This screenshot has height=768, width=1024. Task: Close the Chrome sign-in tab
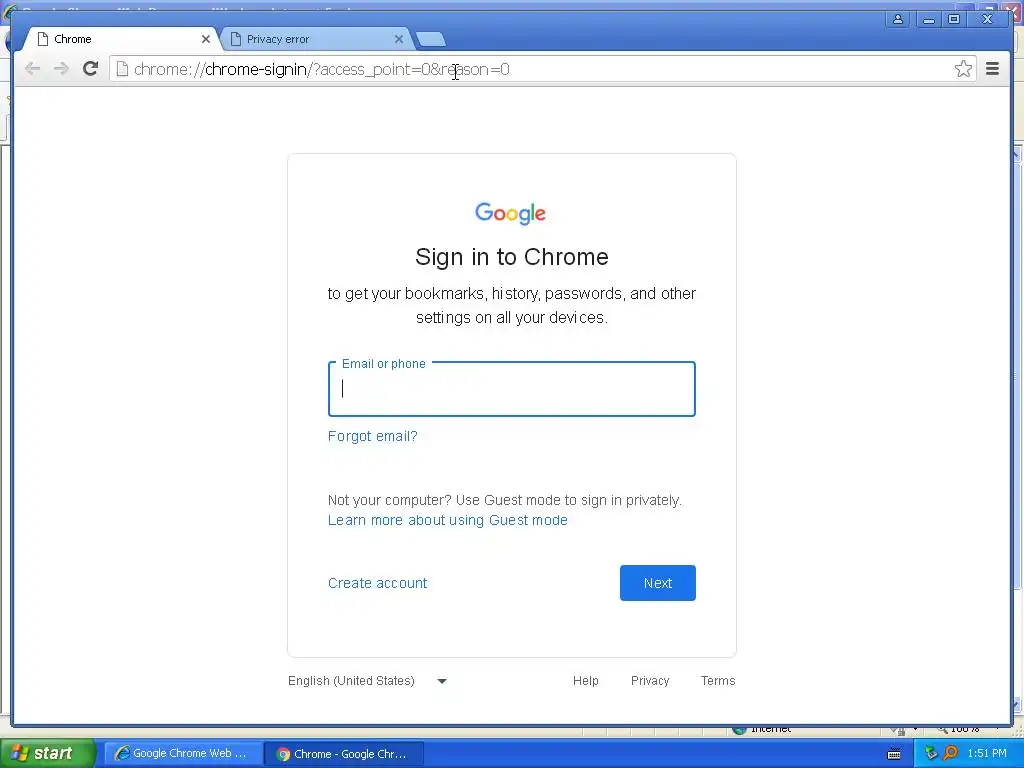click(206, 39)
